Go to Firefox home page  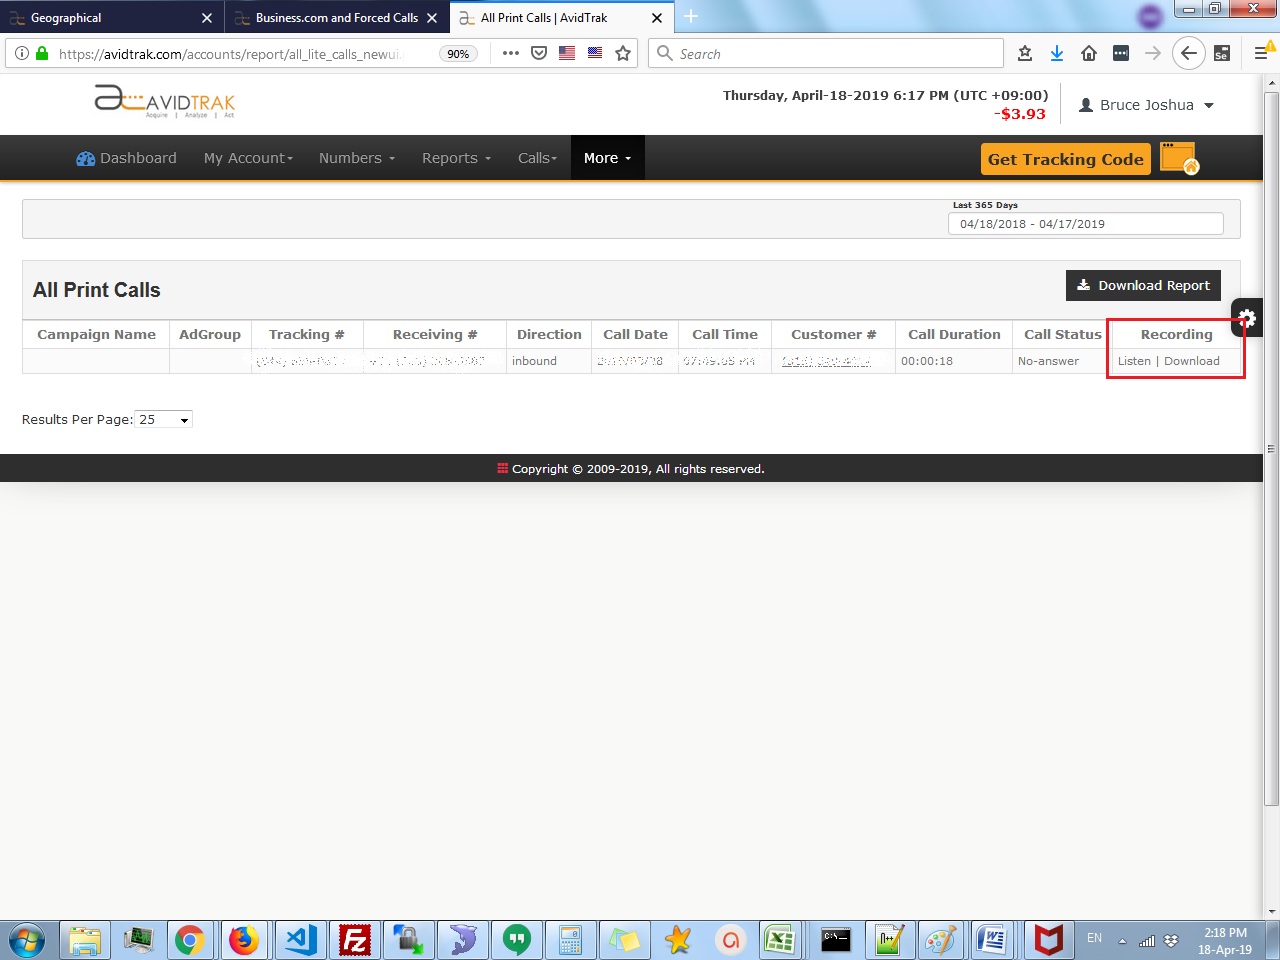point(1089,54)
